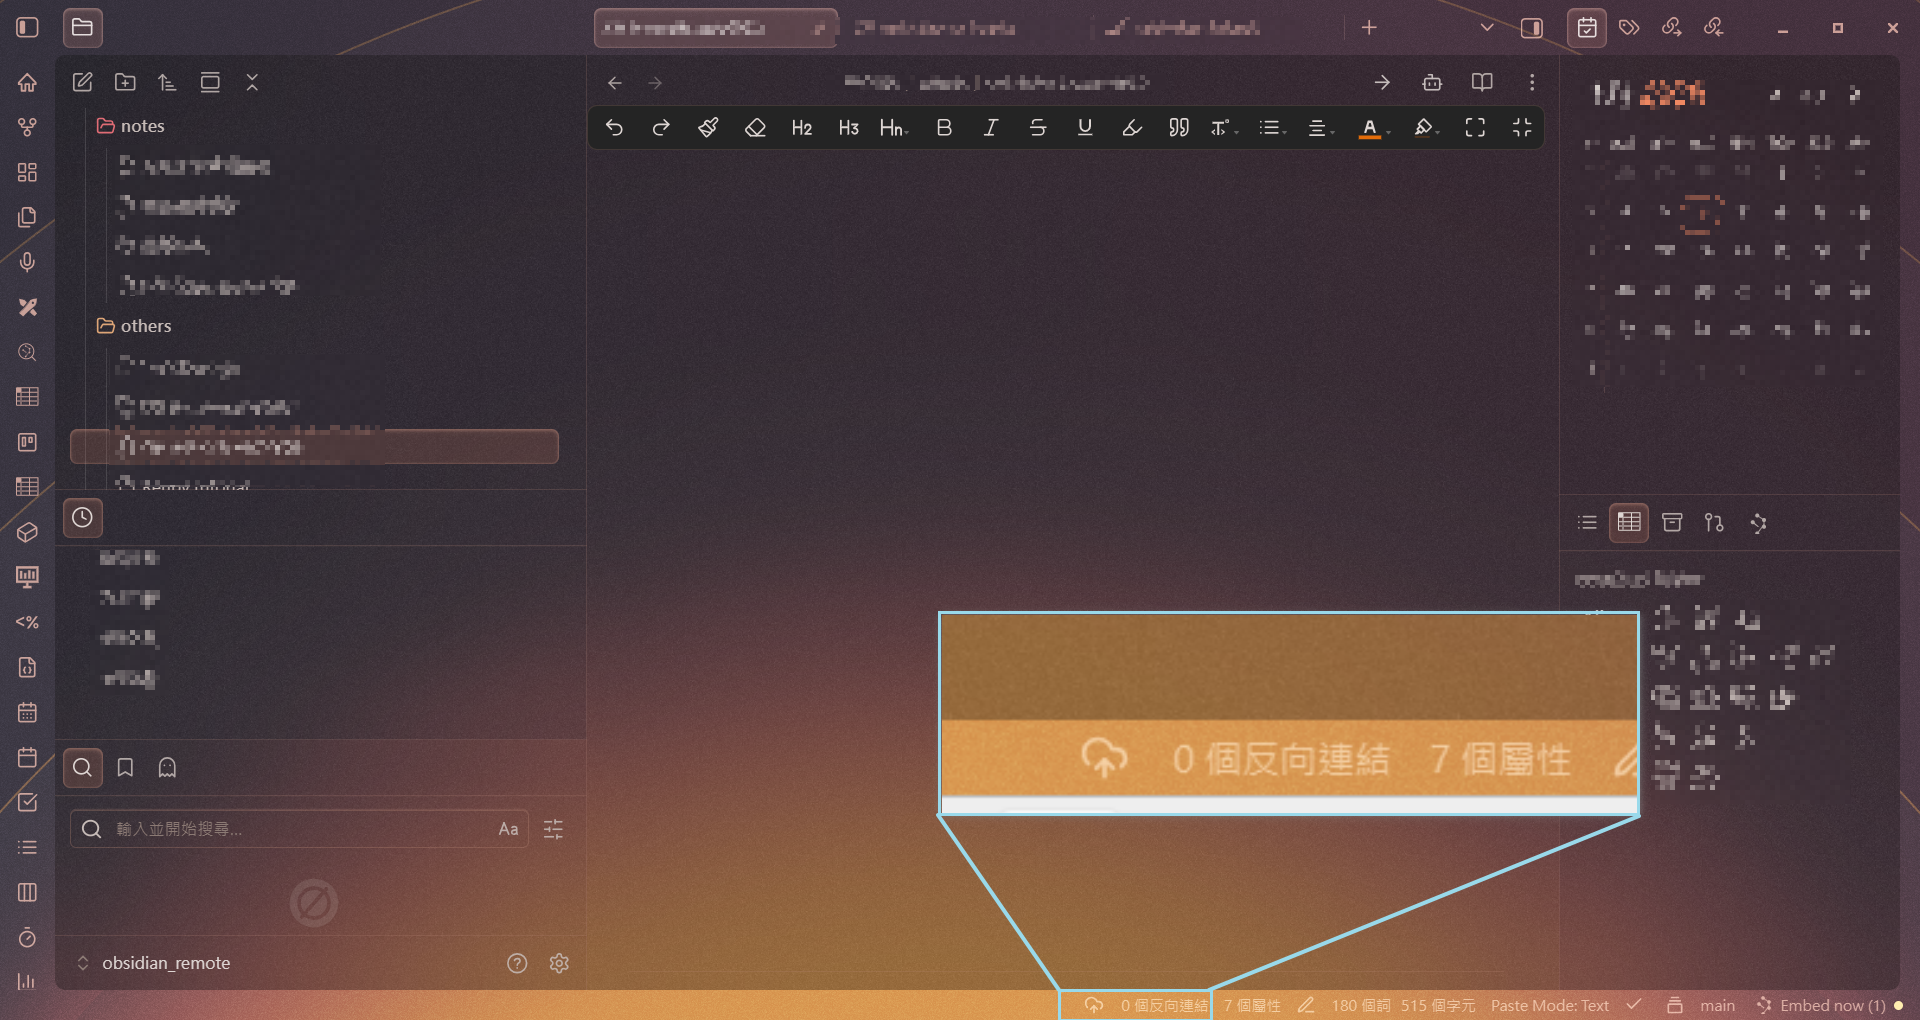This screenshot has height=1020, width=1920.
Task: Navigate back in note history
Action: pyautogui.click(x=615, y=83)
